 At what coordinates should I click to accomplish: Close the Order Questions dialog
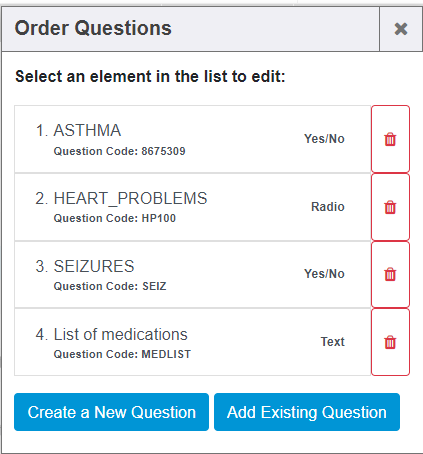click(401, 29)
